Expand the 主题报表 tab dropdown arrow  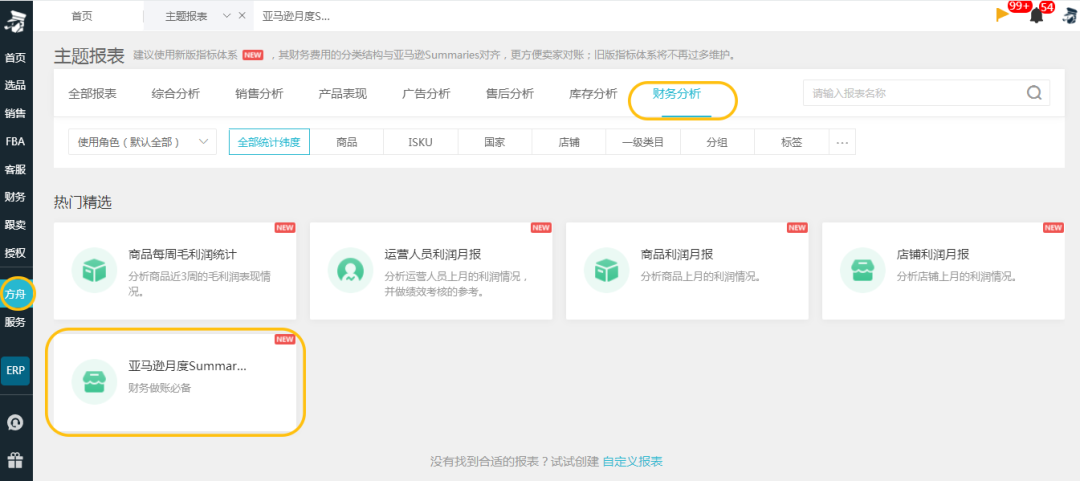point(227,16)
